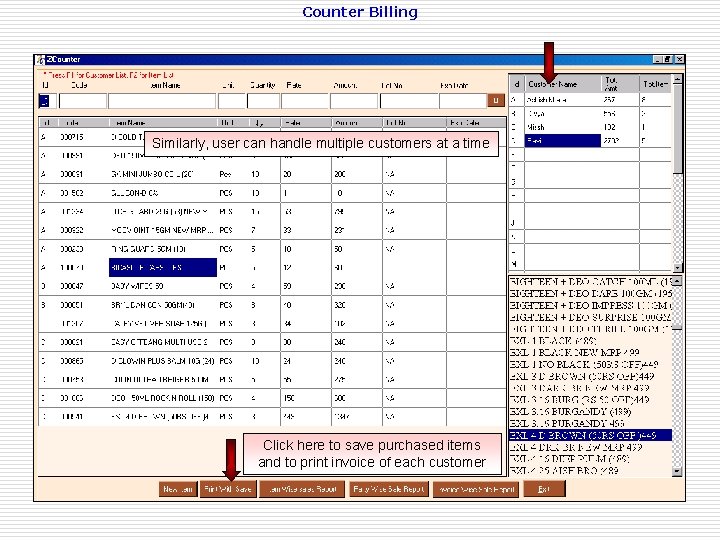Click the product list scroll-up arrow
The image size is (720, 540).
(x=677, y=281)
